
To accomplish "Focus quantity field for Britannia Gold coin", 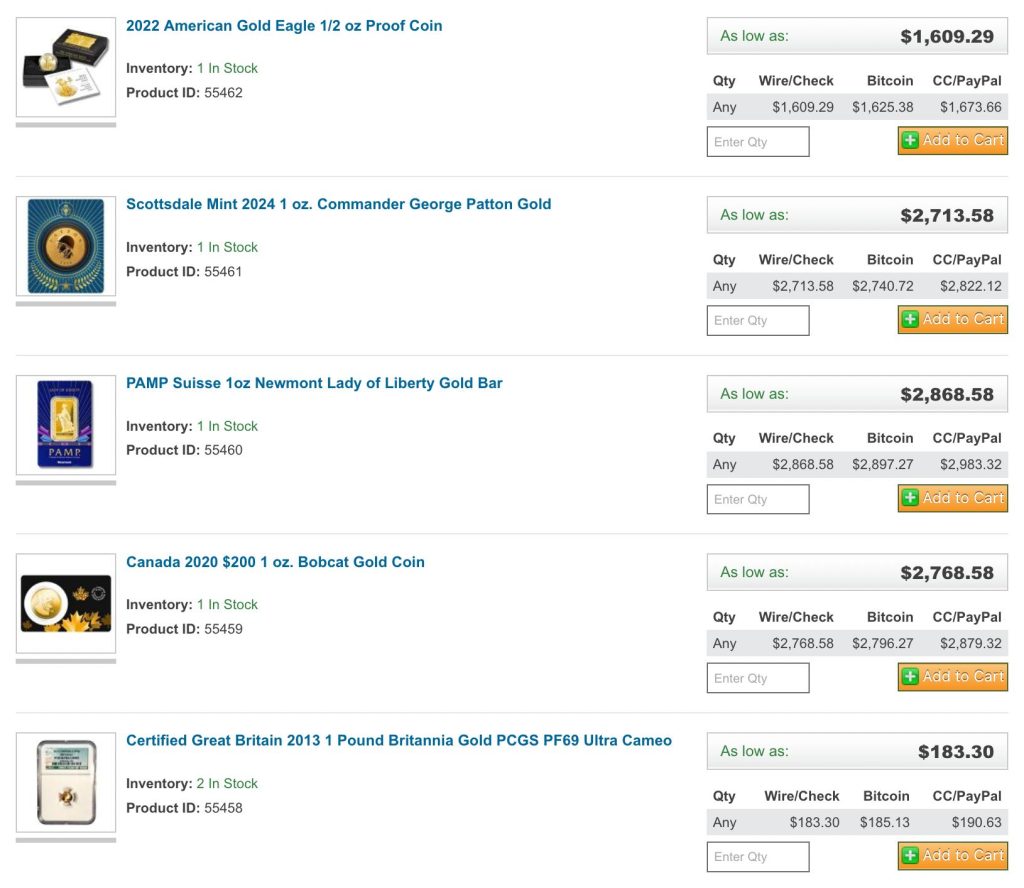I will [757, 857].
